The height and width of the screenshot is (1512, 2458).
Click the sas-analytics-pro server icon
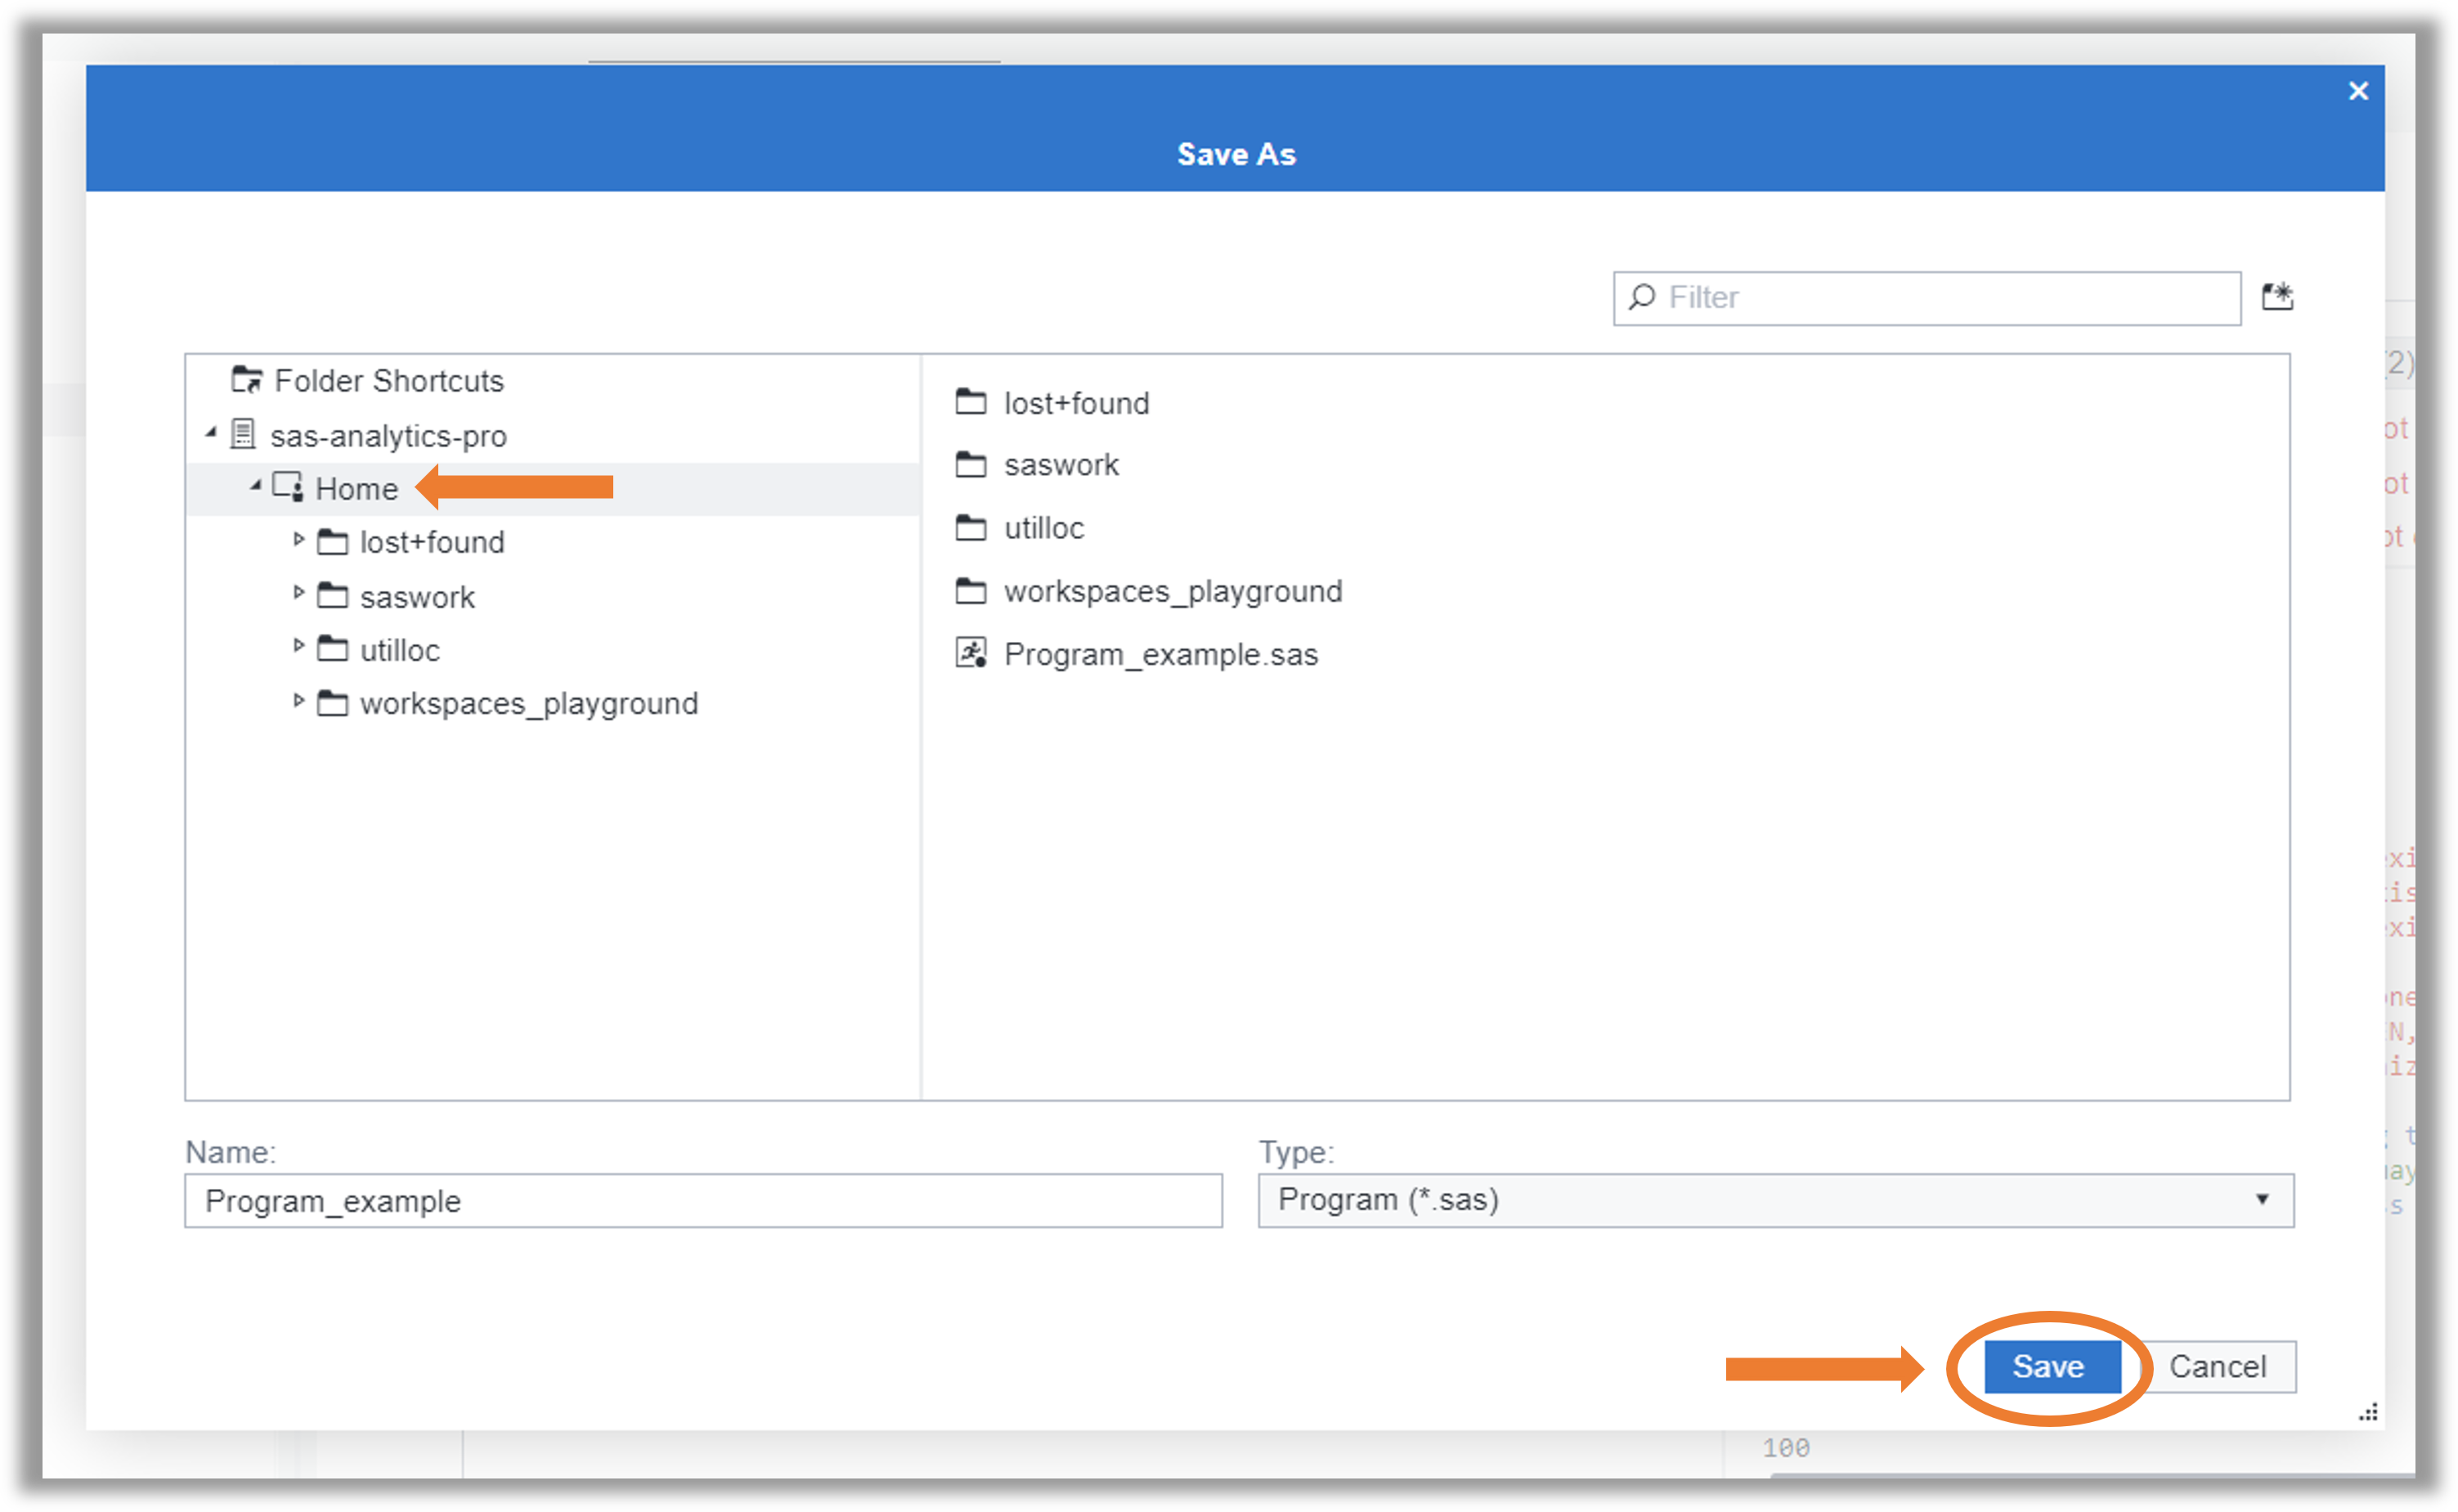[x=243, y=435]
